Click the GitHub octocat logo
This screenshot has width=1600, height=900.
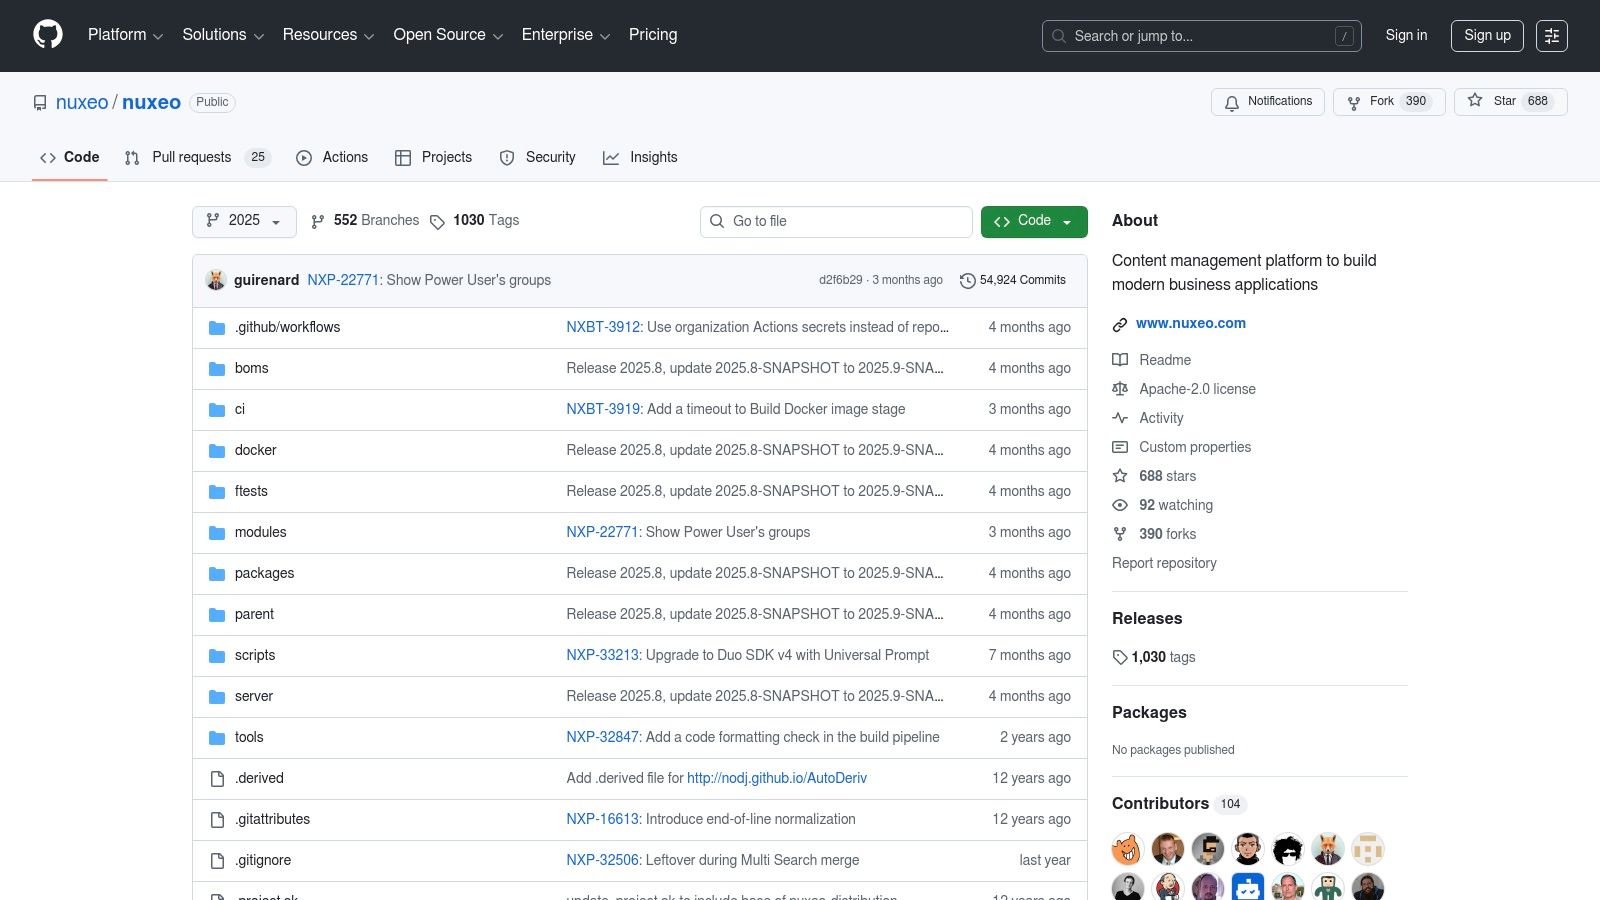click(47, 35)
